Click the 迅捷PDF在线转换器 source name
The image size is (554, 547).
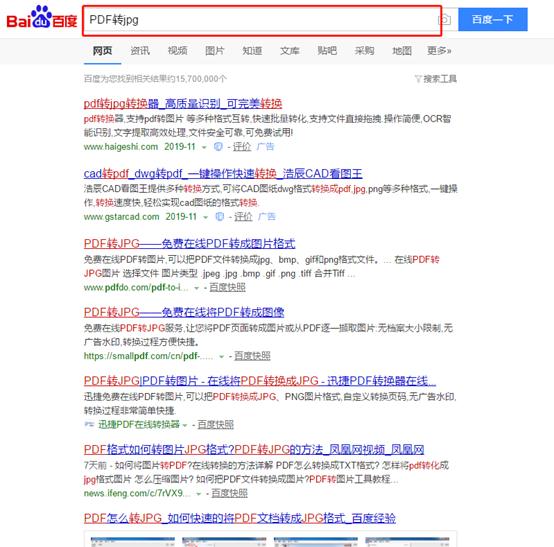(139, 425)
